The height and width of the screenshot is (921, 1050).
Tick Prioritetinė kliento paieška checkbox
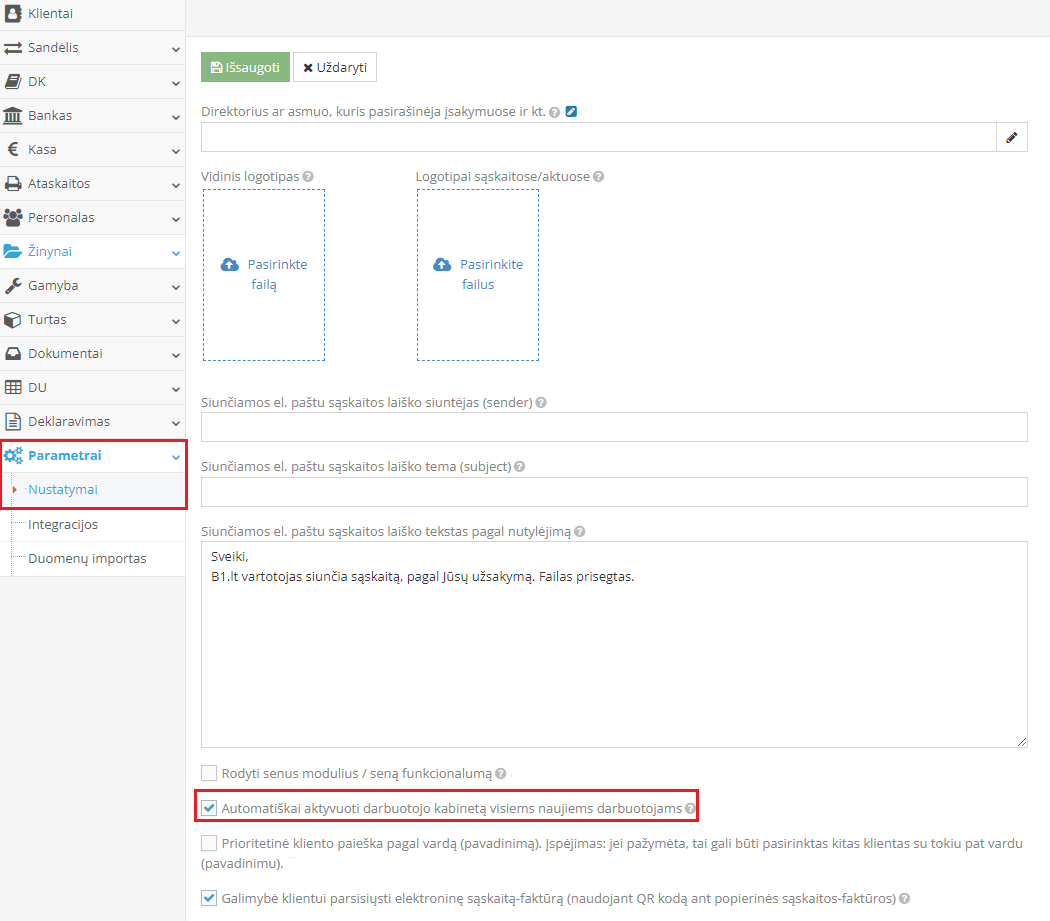[209, 843]
